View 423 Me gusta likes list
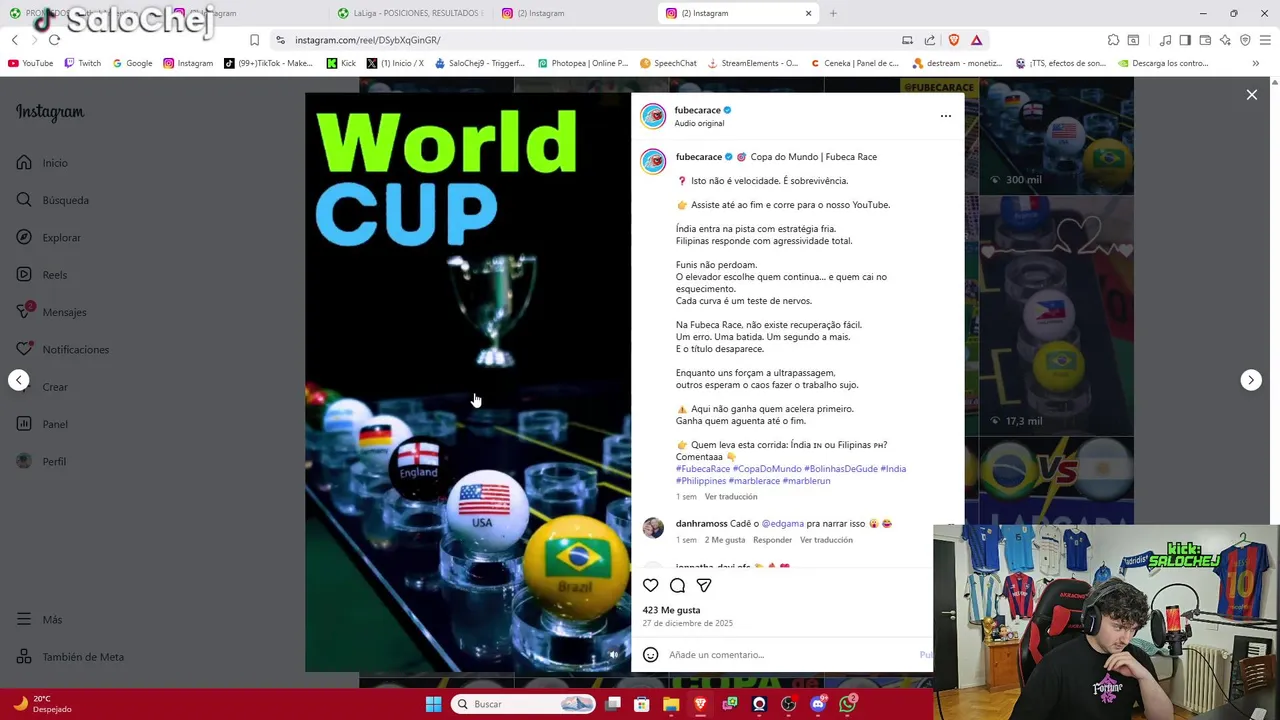1280x720 pixels. point(671,610)
